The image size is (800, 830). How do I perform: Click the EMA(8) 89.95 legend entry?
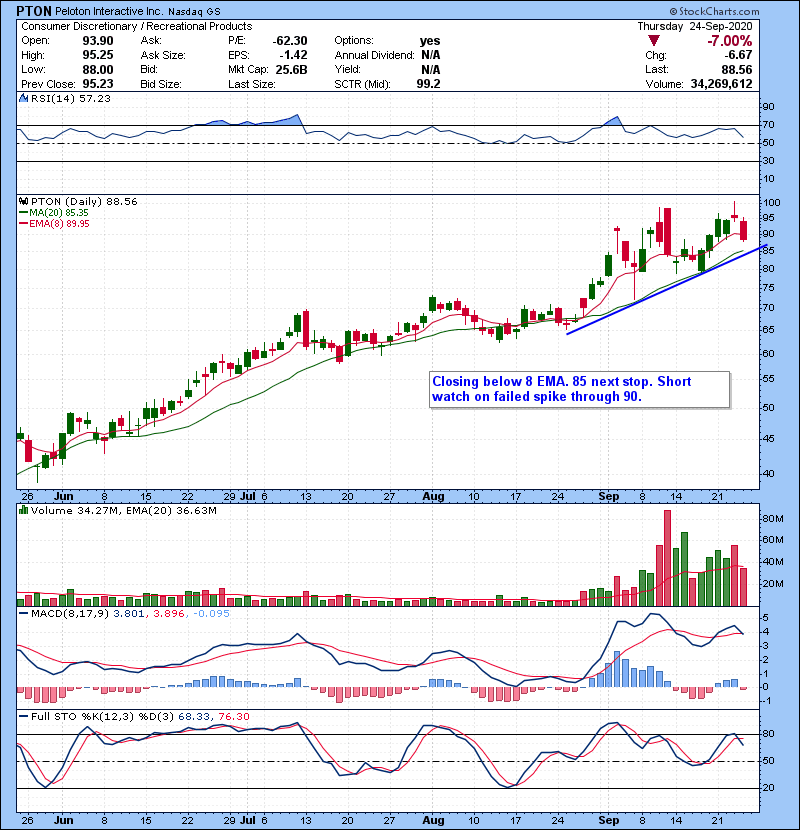59,223
